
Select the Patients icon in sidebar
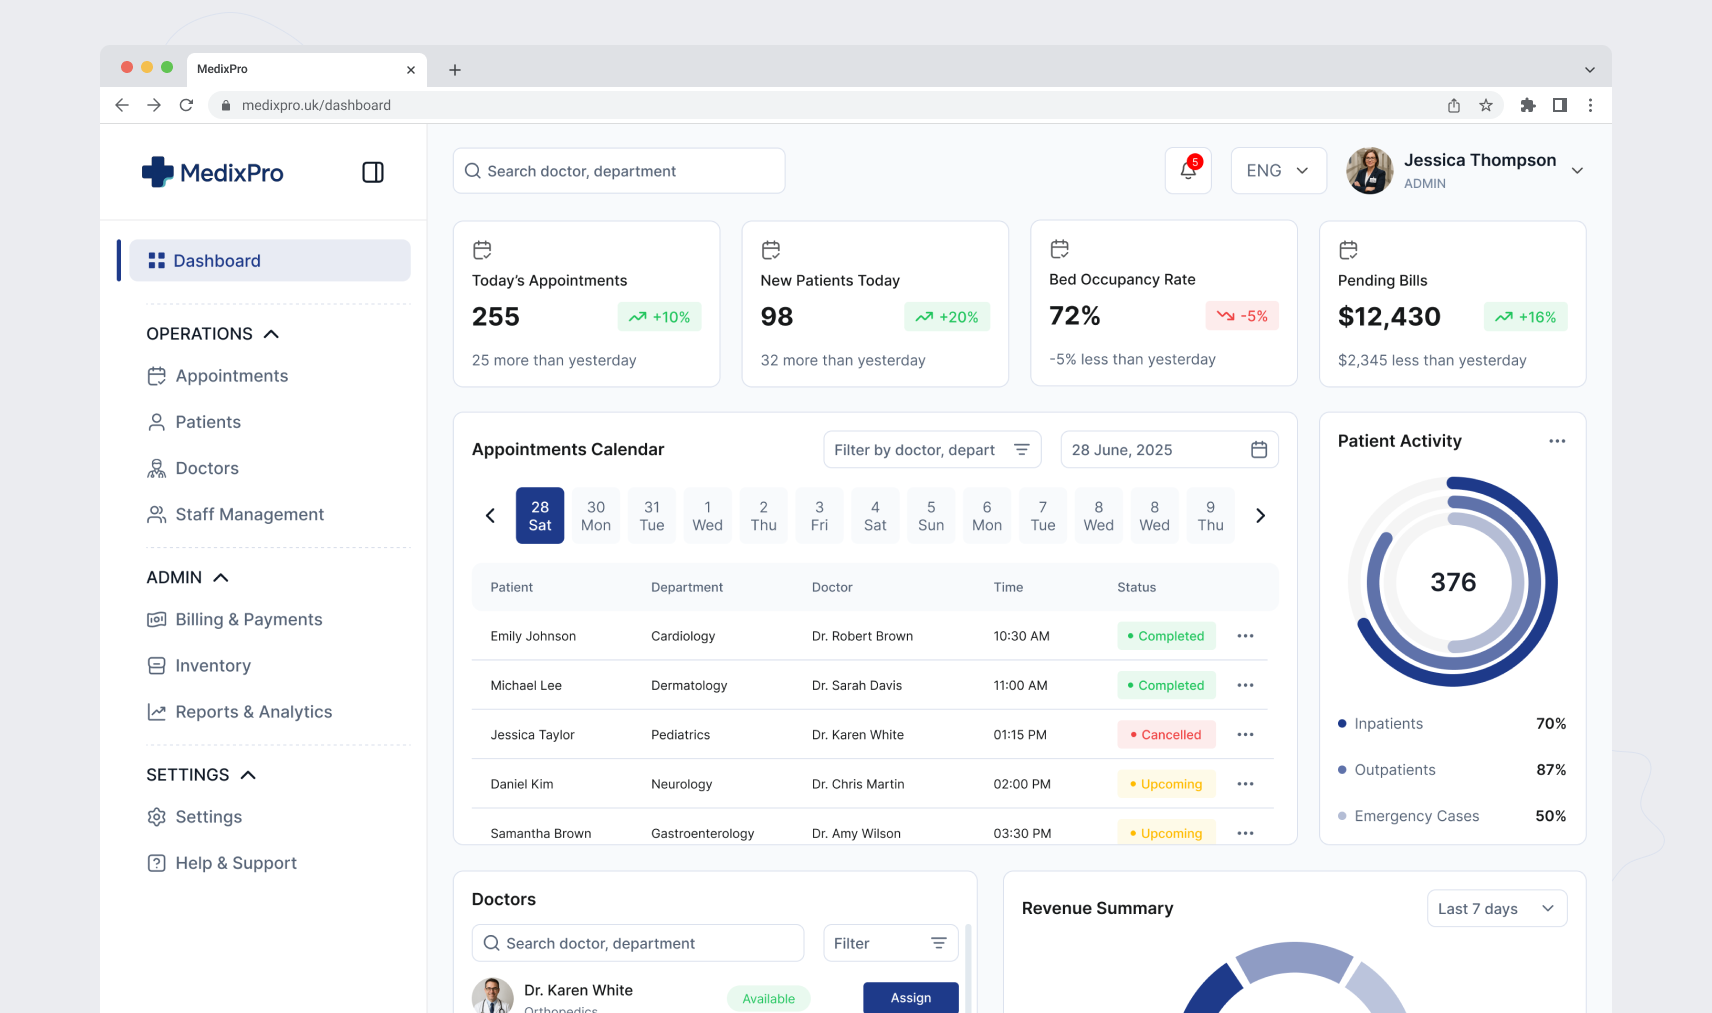[156, 421]
